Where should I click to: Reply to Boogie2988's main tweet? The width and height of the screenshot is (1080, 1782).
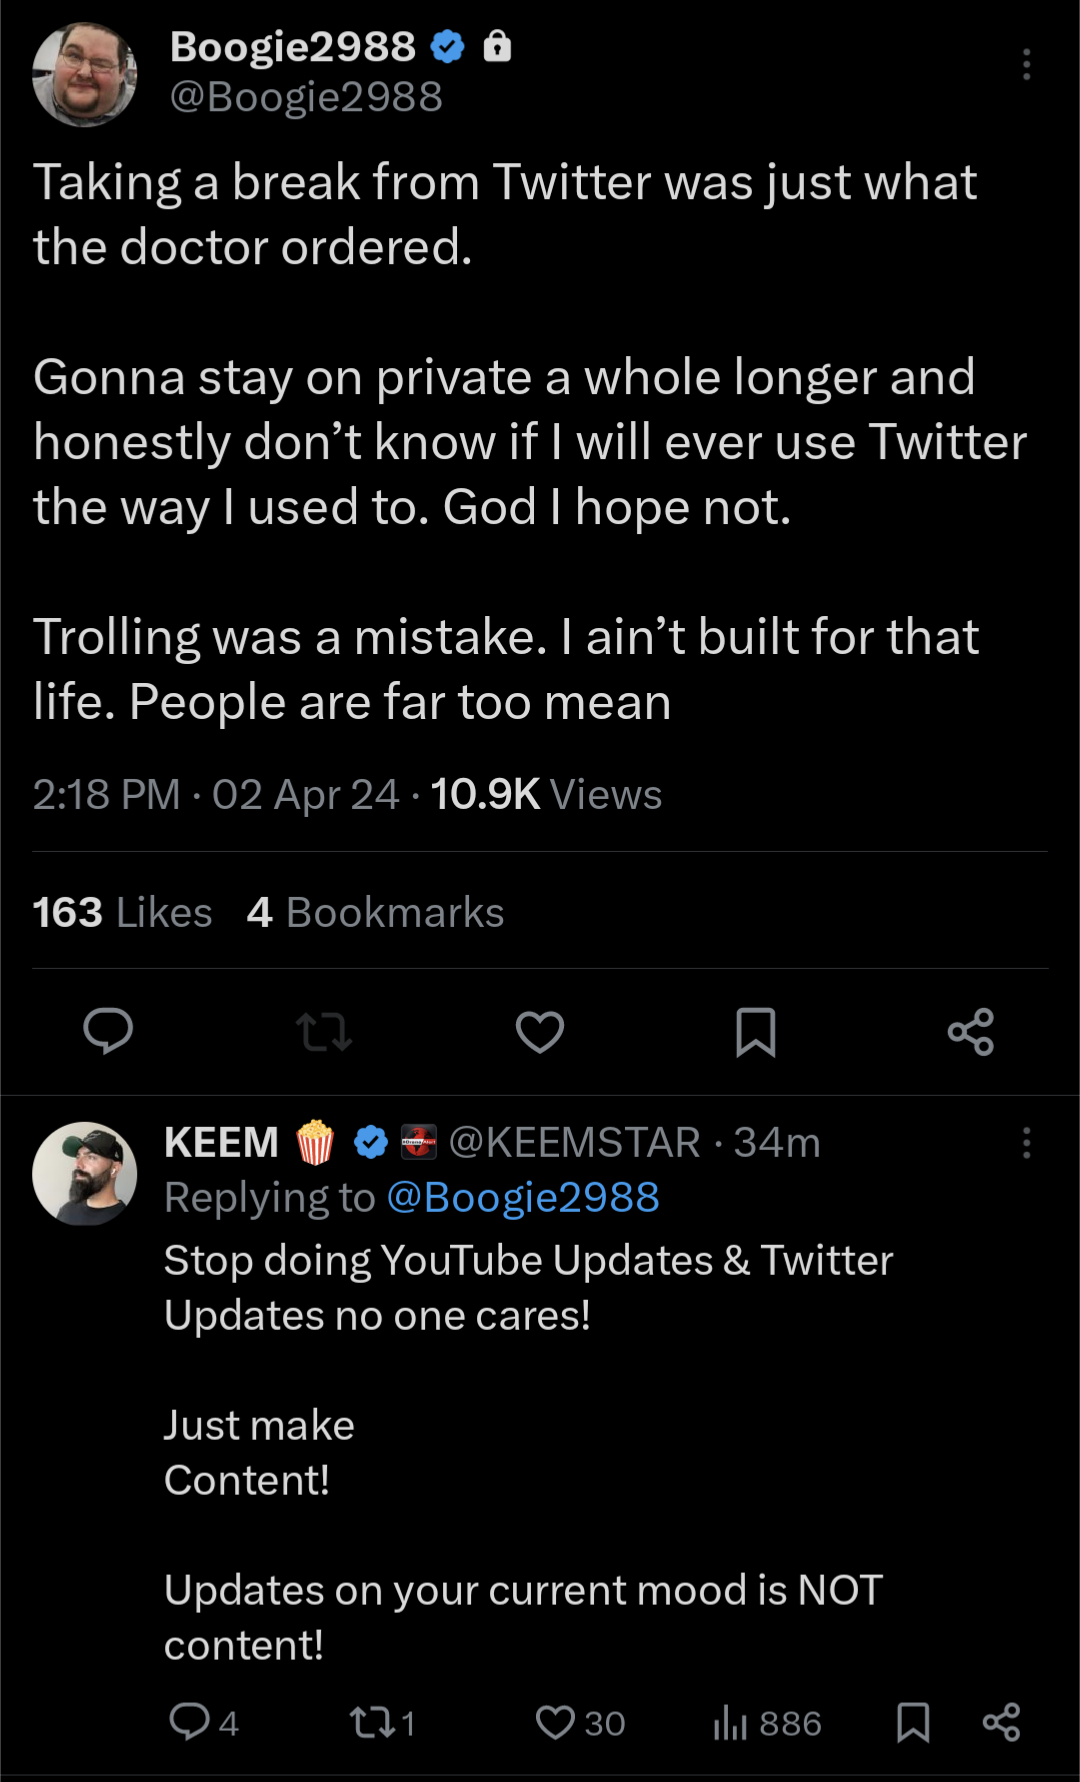[x=108, y=1031]
